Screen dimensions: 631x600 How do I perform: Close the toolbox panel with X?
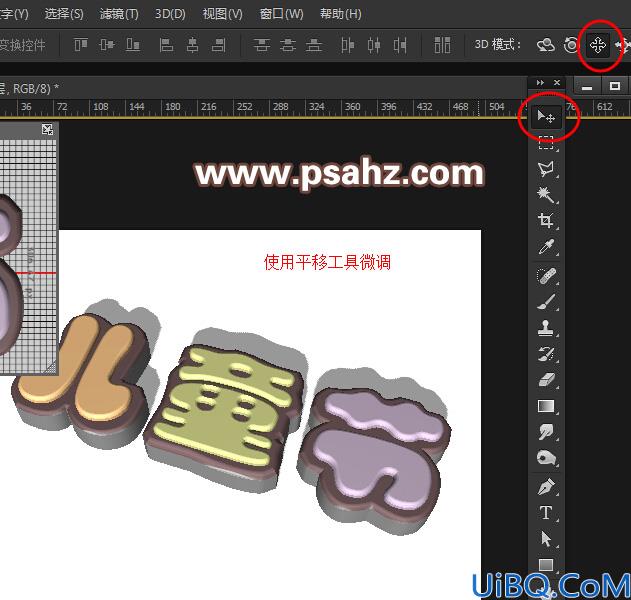pyautogui.click(x=557, y=82)
